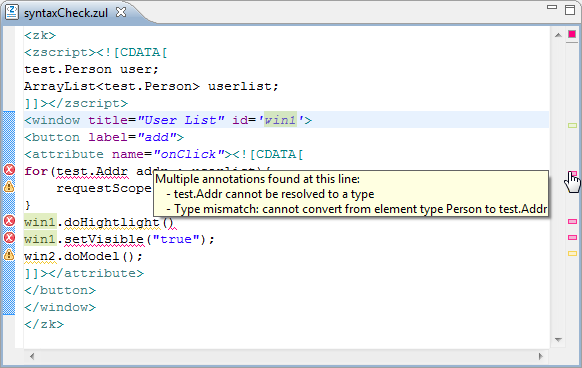The image size is (582, 368).
Task: Click error marker beside win1.doHightlight line
Action: pos(9,221)
